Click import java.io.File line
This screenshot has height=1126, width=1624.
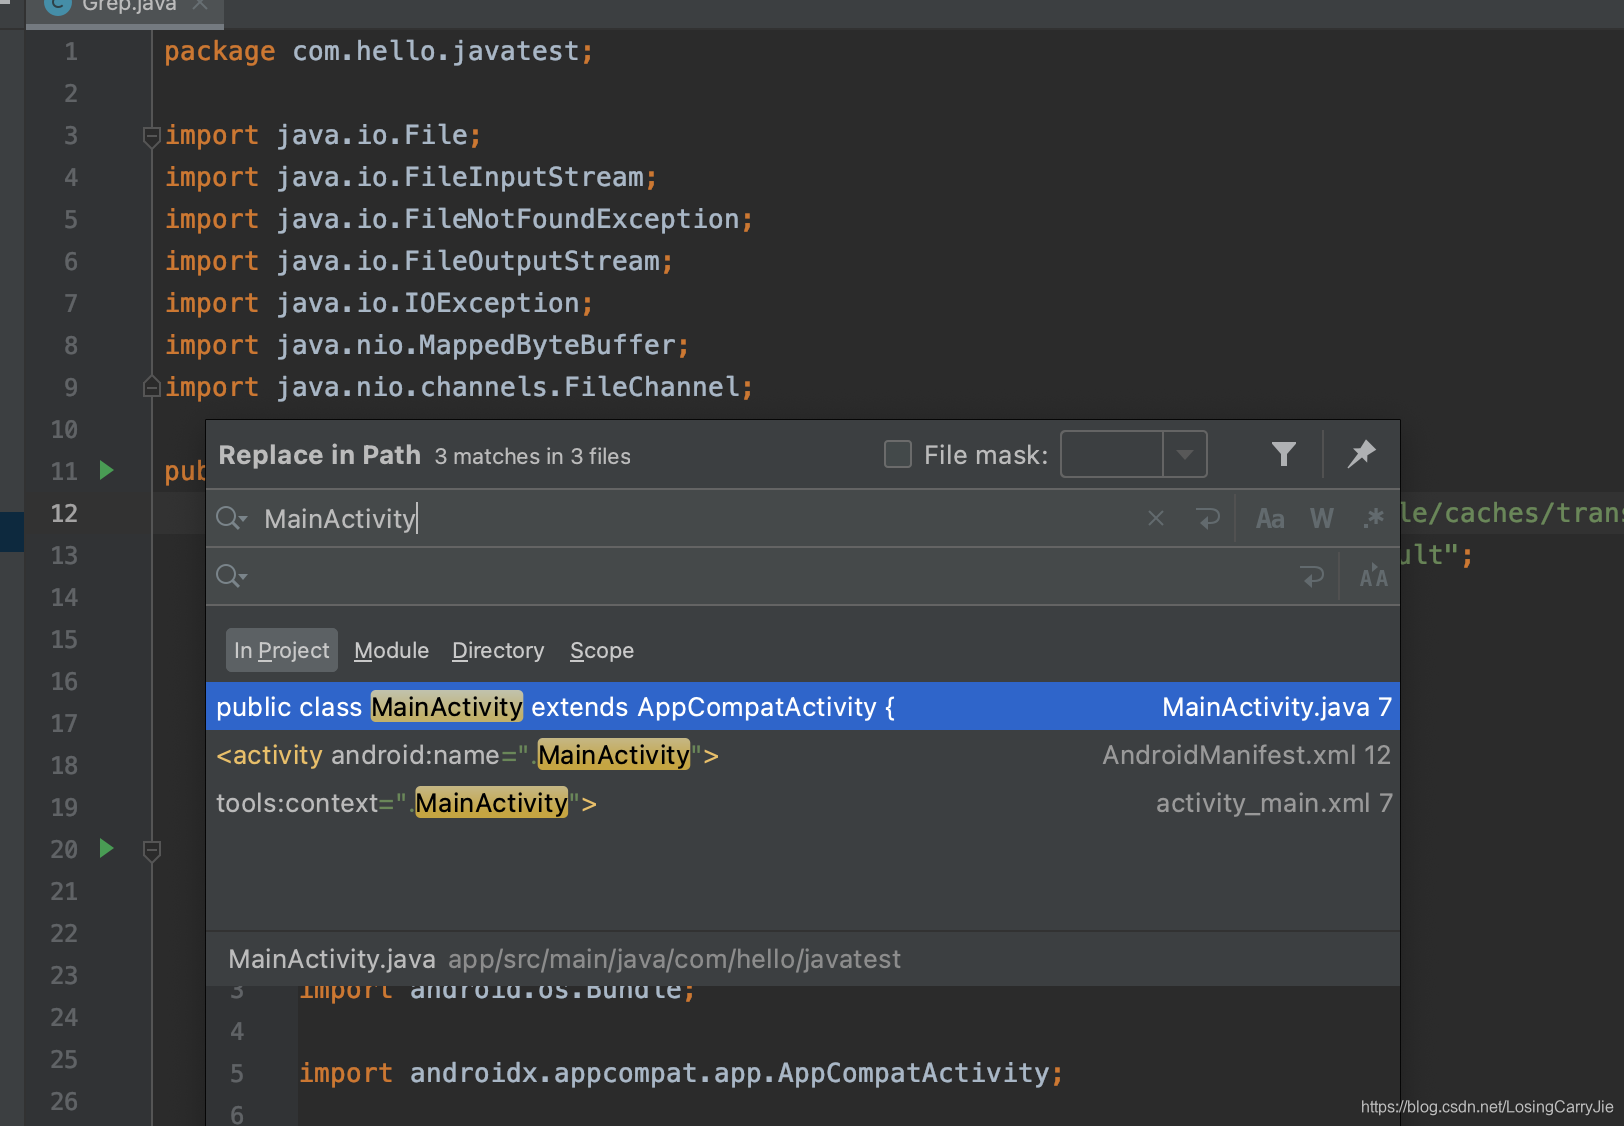[323, 135]
